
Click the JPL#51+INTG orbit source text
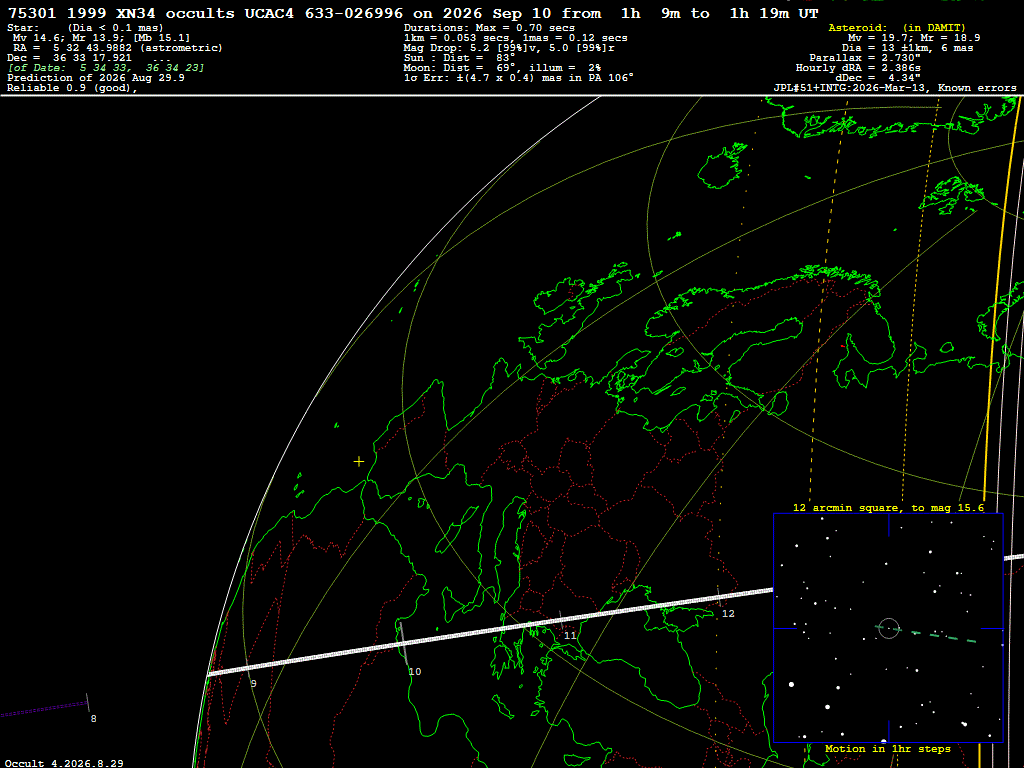895,88
